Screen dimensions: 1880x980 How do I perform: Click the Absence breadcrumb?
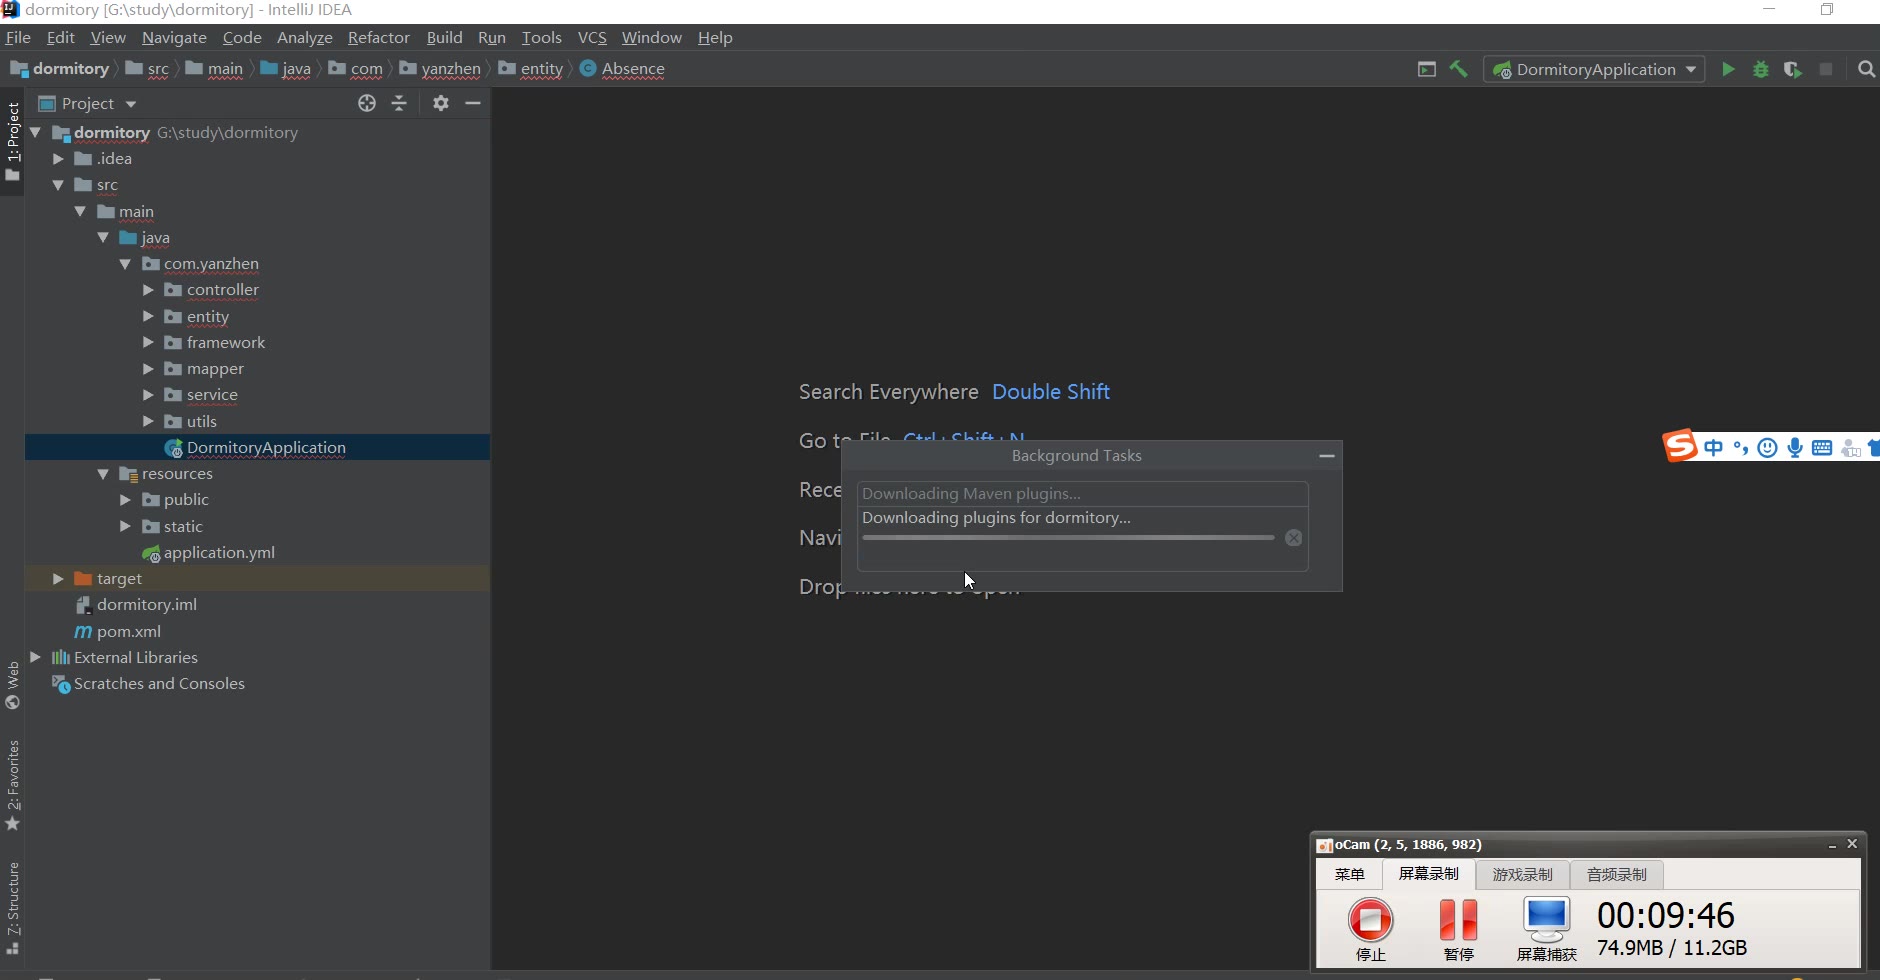pos(621,69)
